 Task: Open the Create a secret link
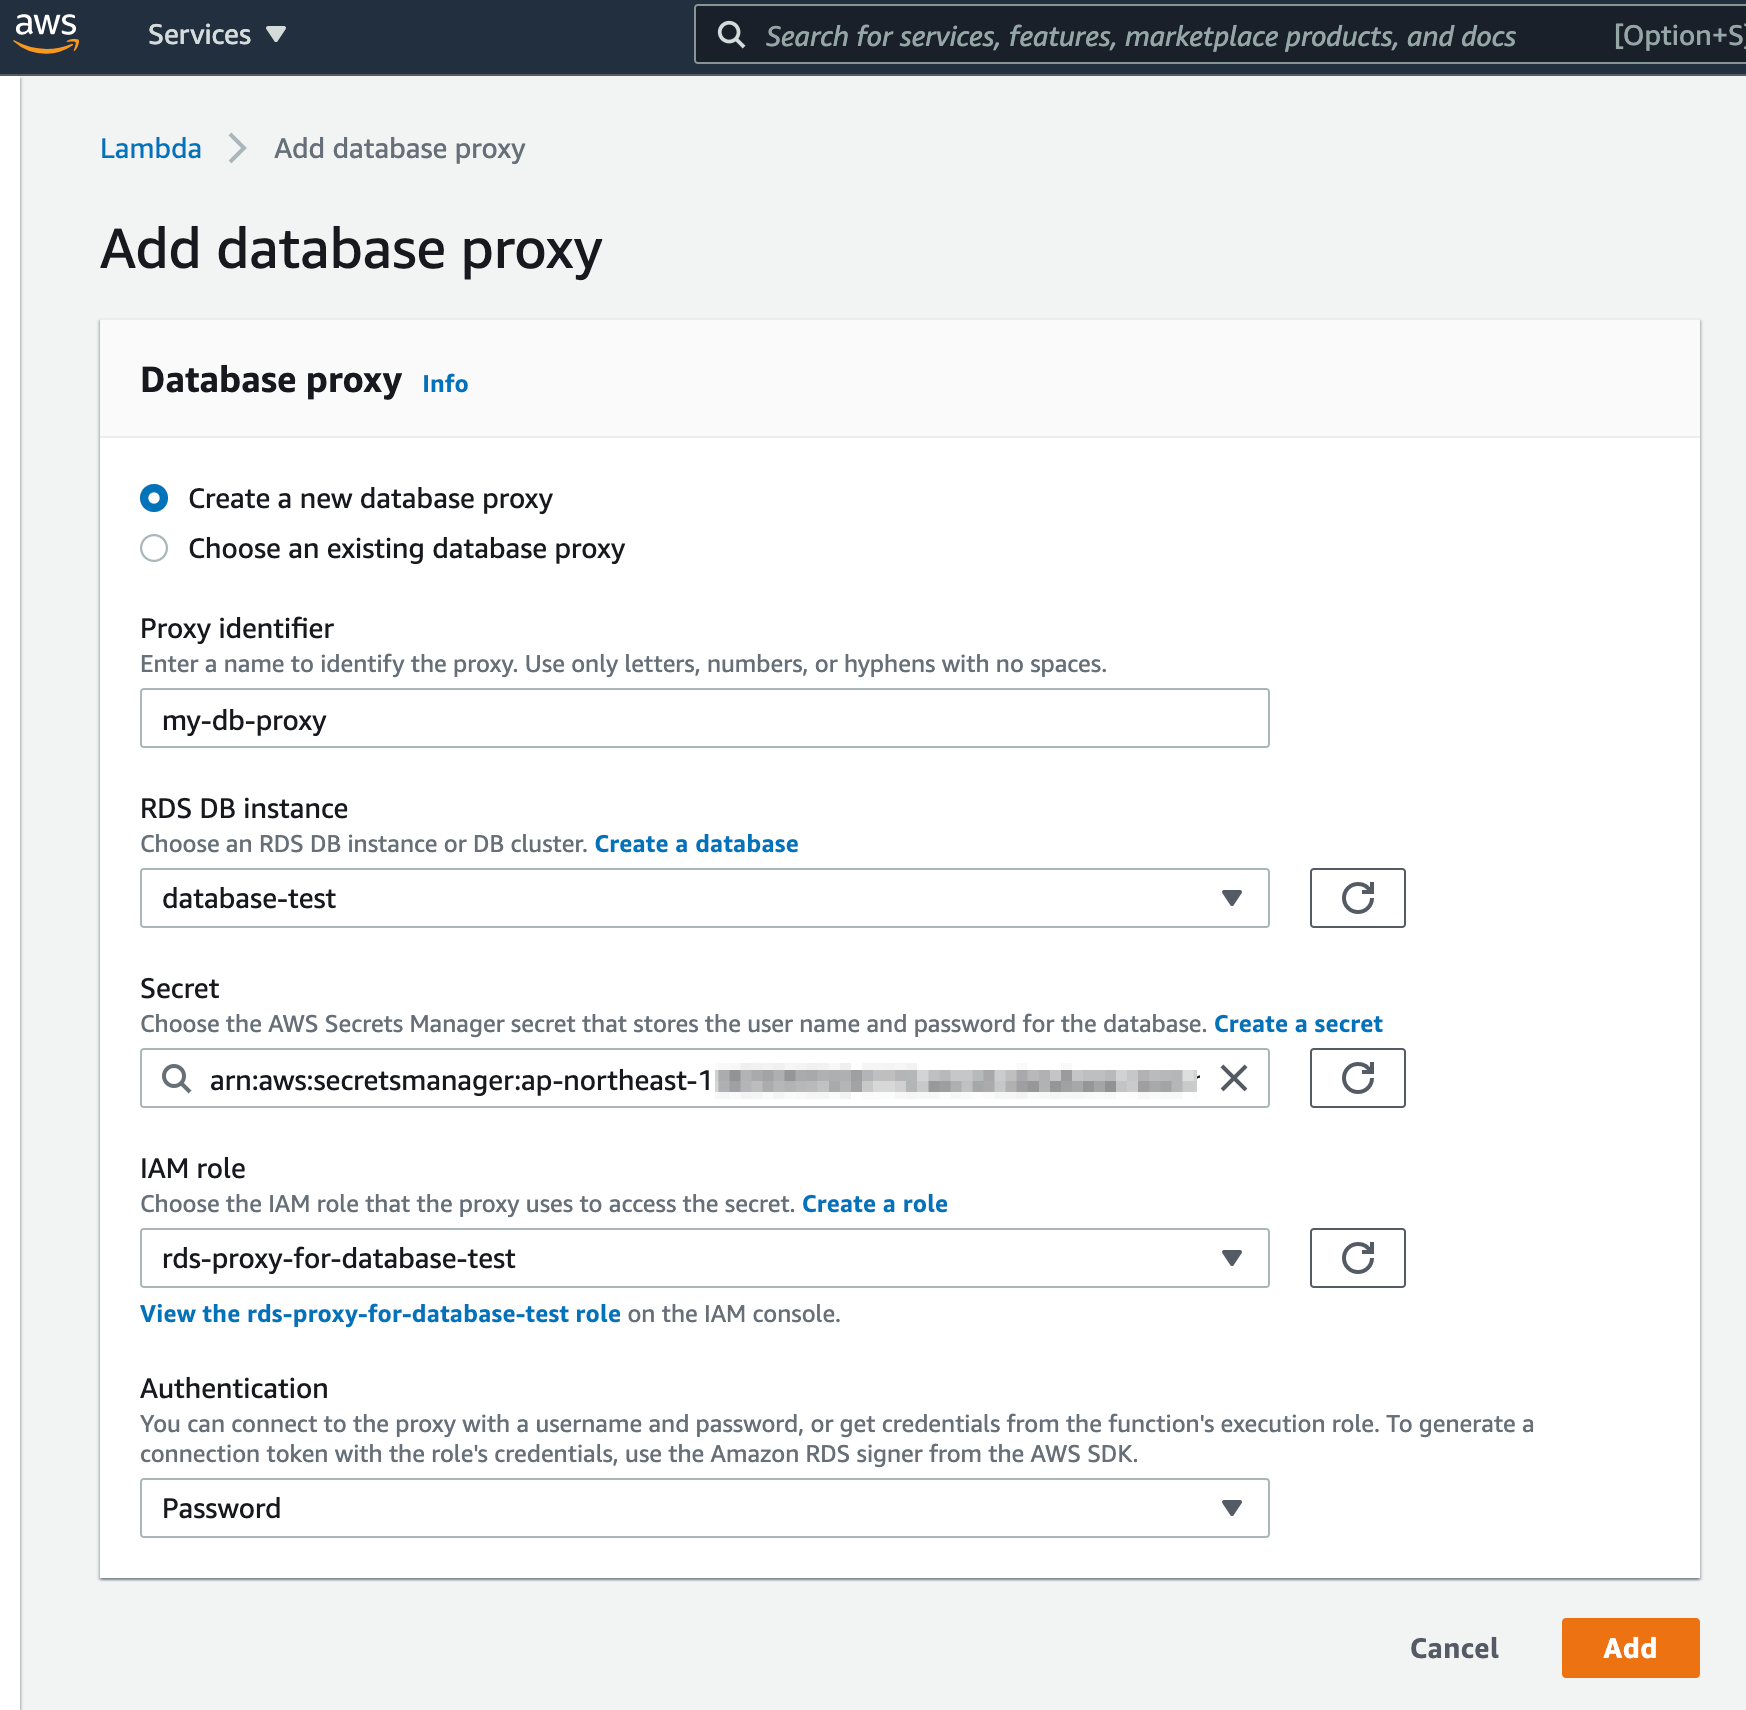pyautogui.click(x=1298, y=1024)
